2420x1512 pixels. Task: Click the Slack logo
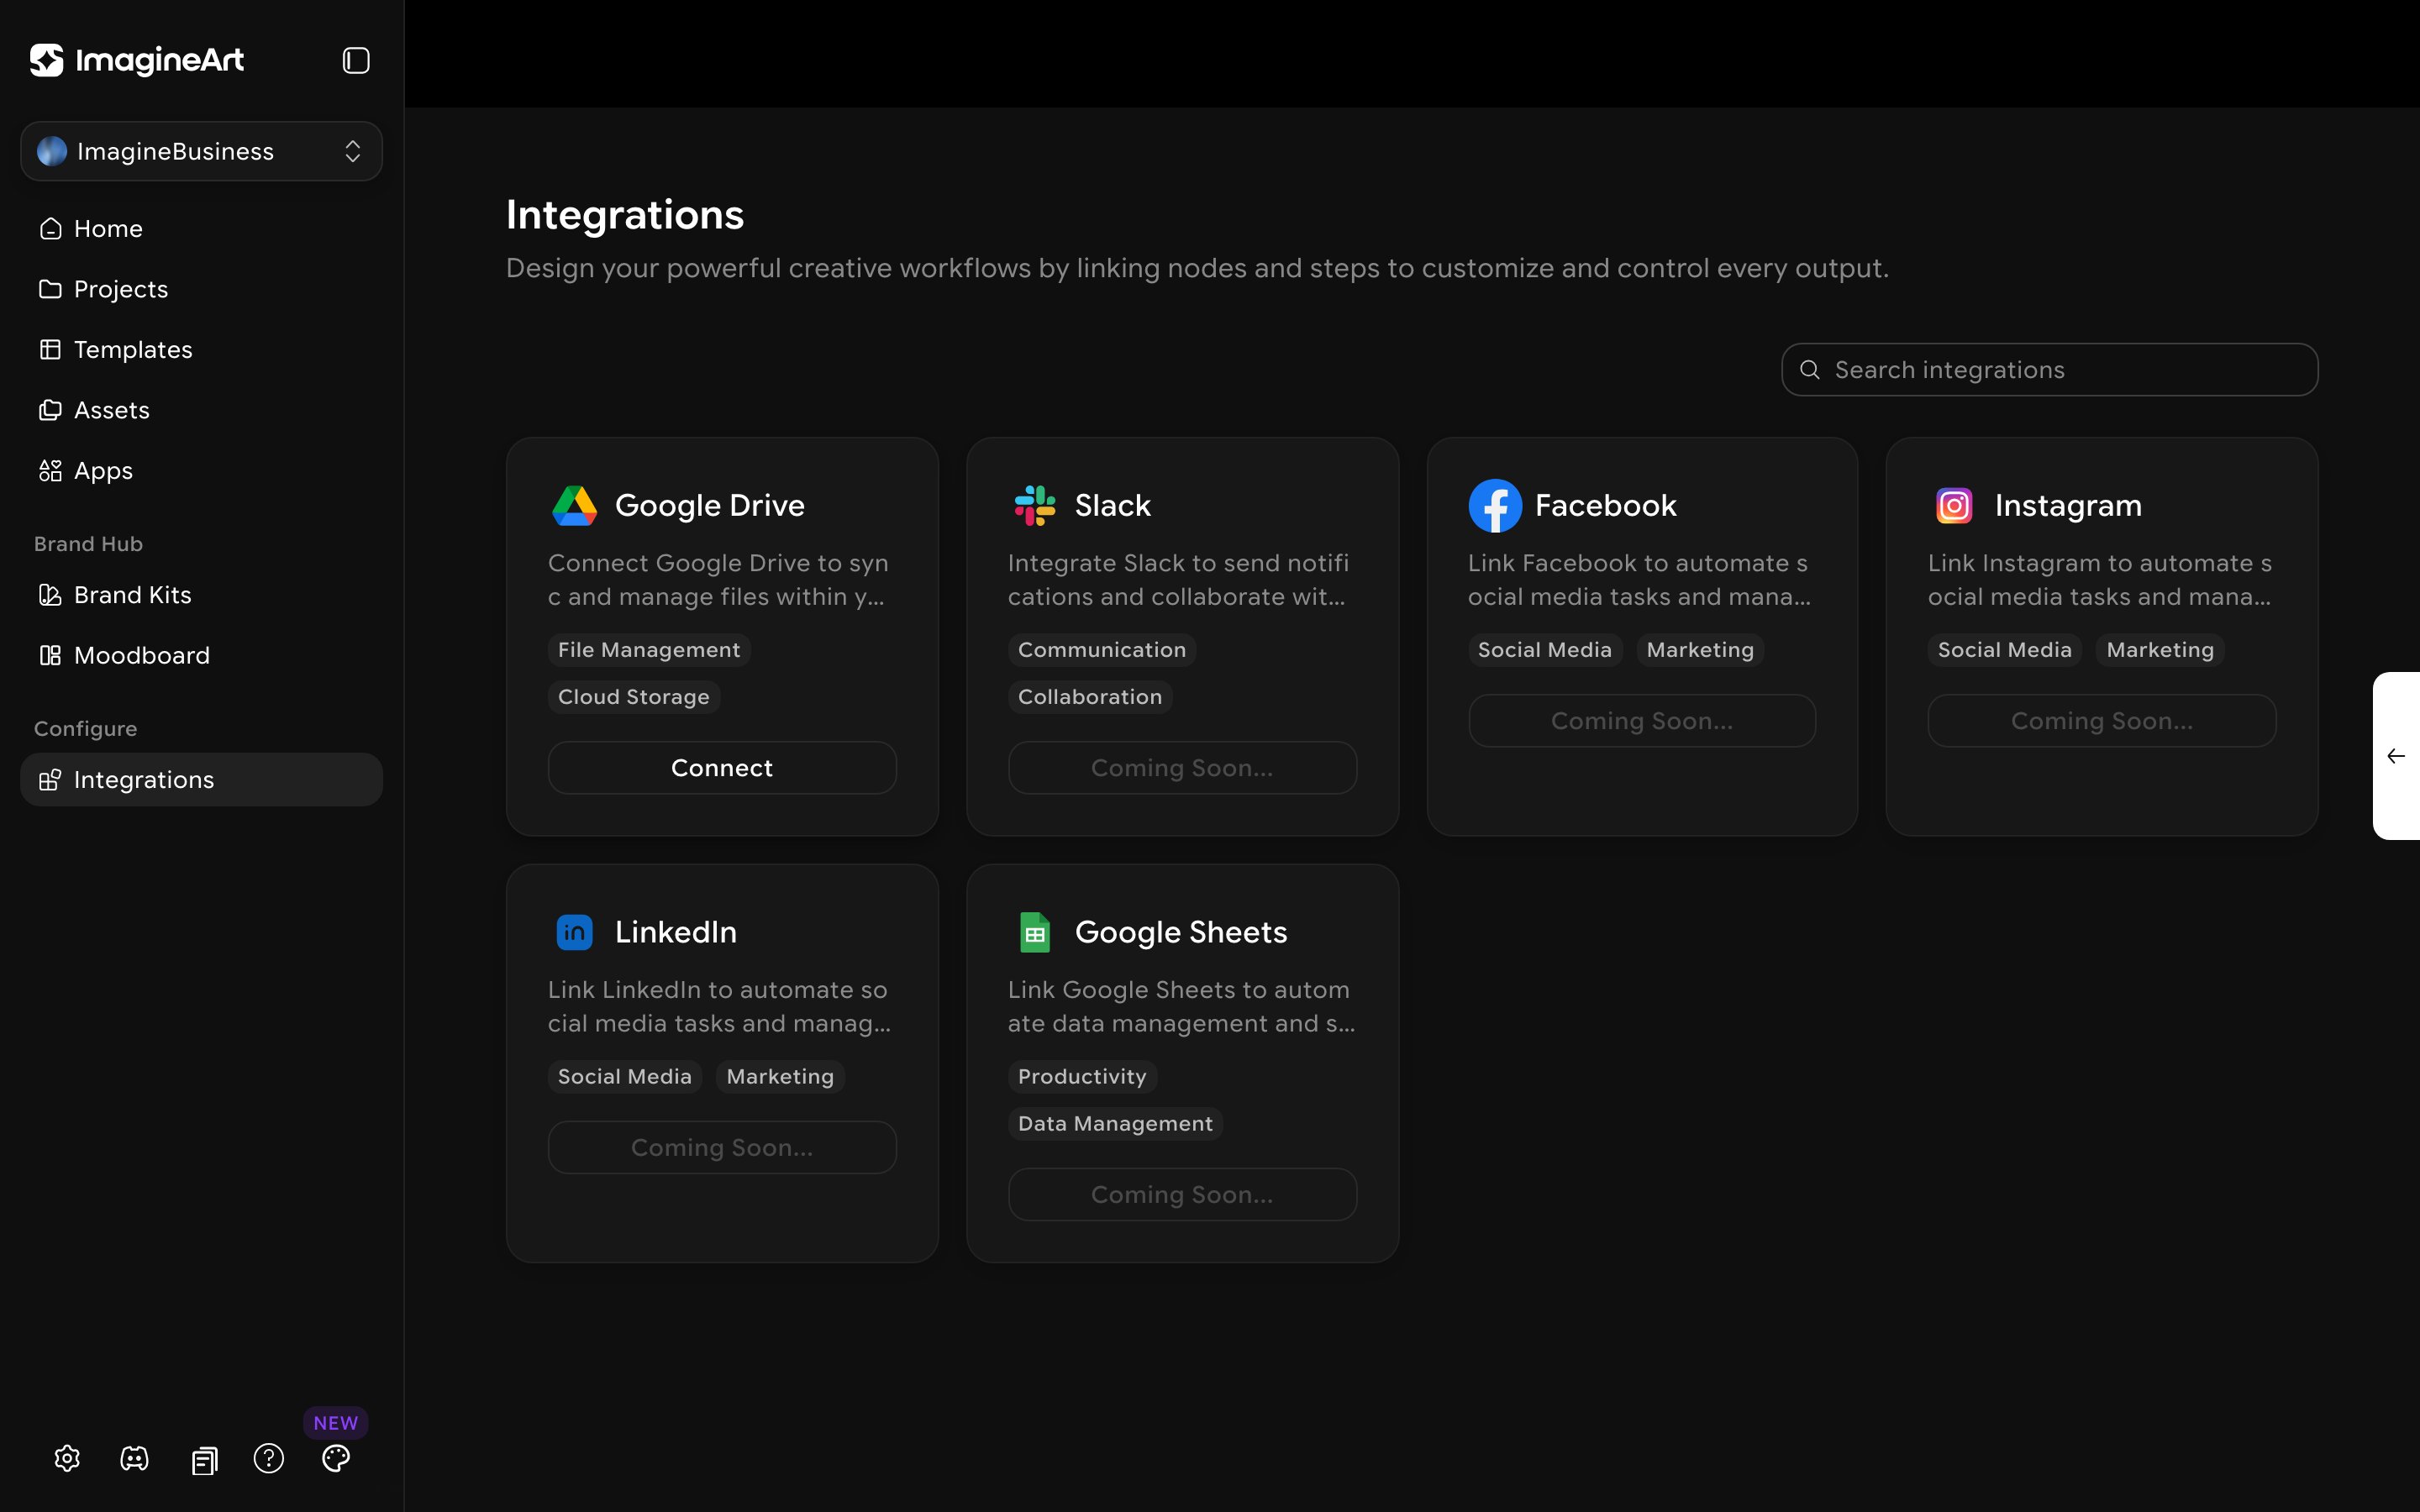1035,506
